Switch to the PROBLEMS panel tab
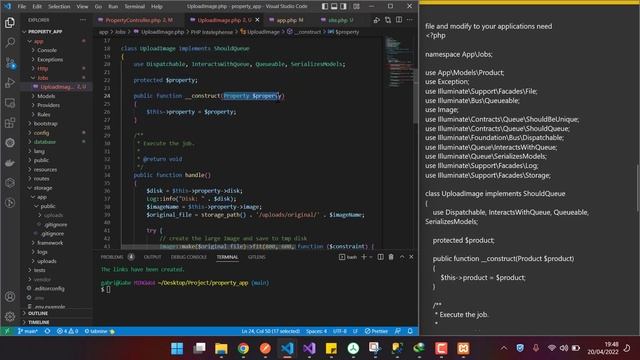 112,257
